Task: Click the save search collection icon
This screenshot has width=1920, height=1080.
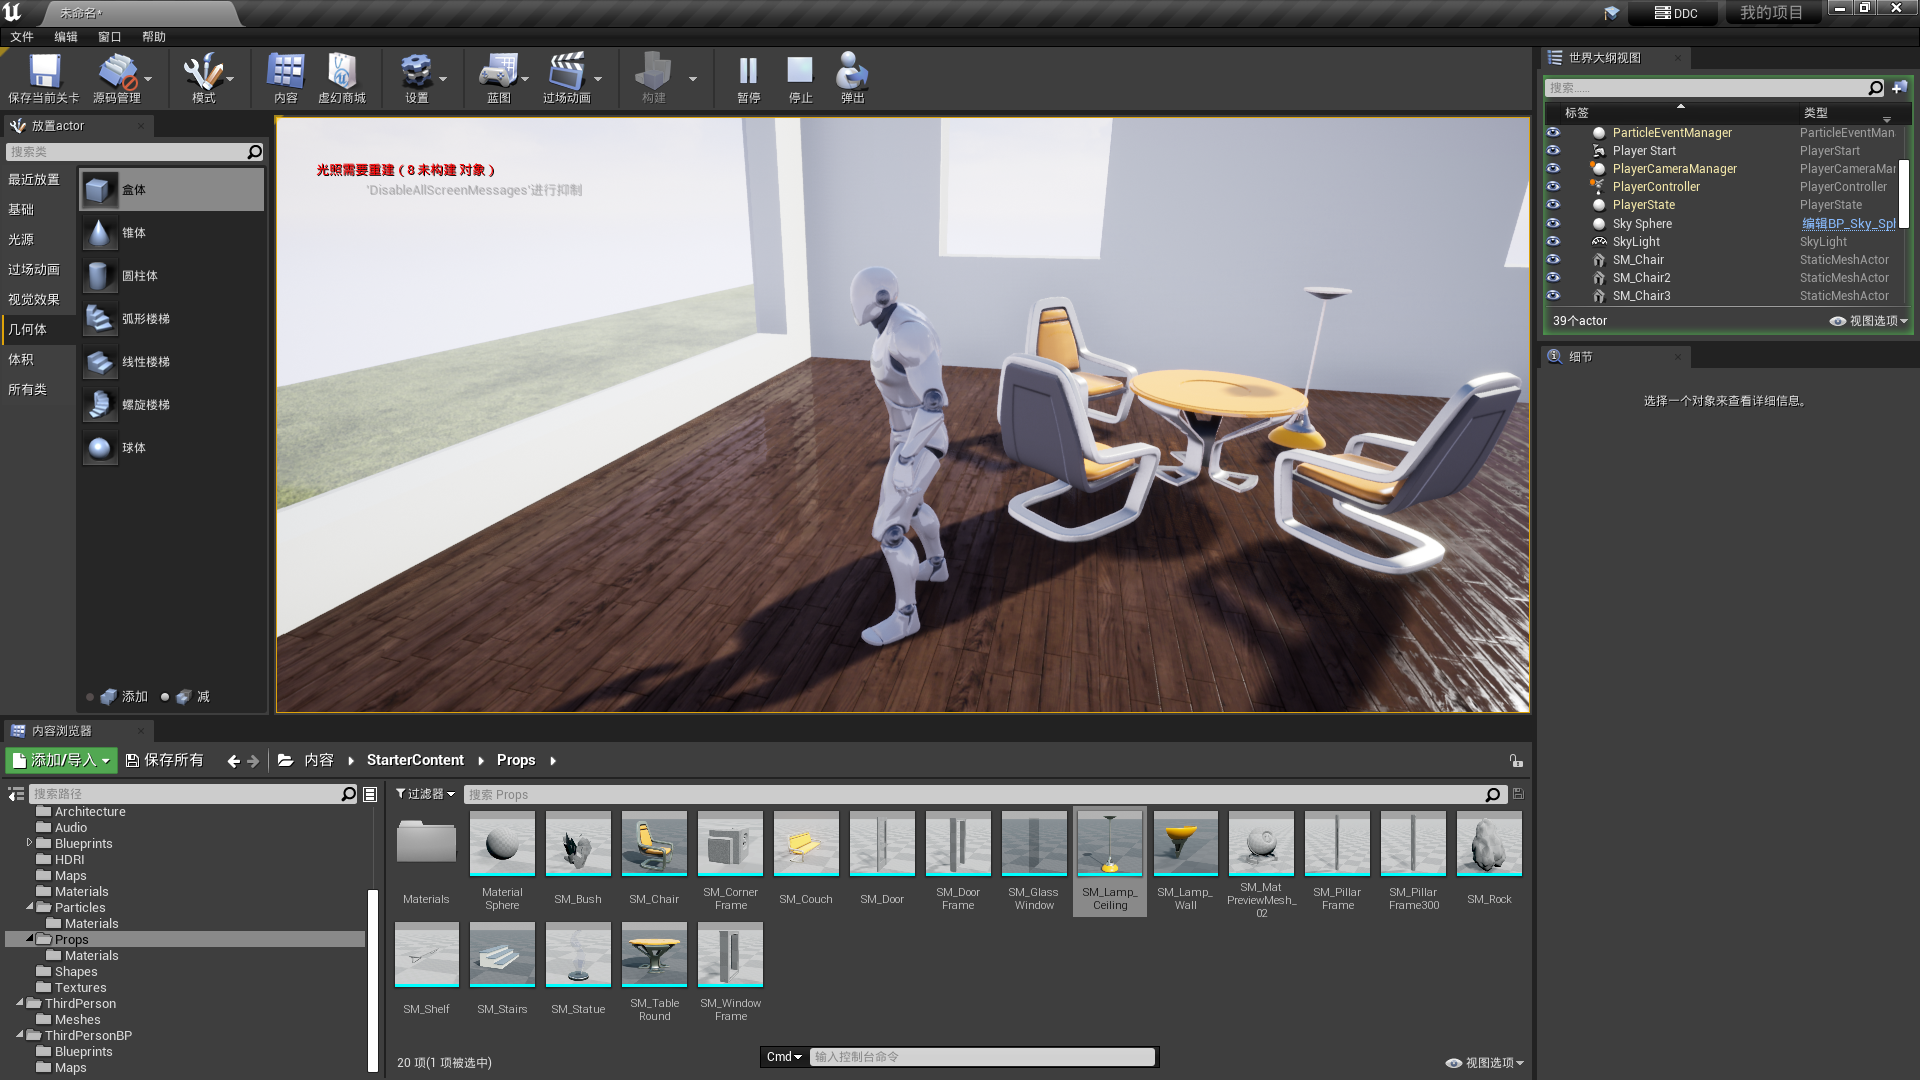Action: pyautogui.click(x=1518, y=794)
